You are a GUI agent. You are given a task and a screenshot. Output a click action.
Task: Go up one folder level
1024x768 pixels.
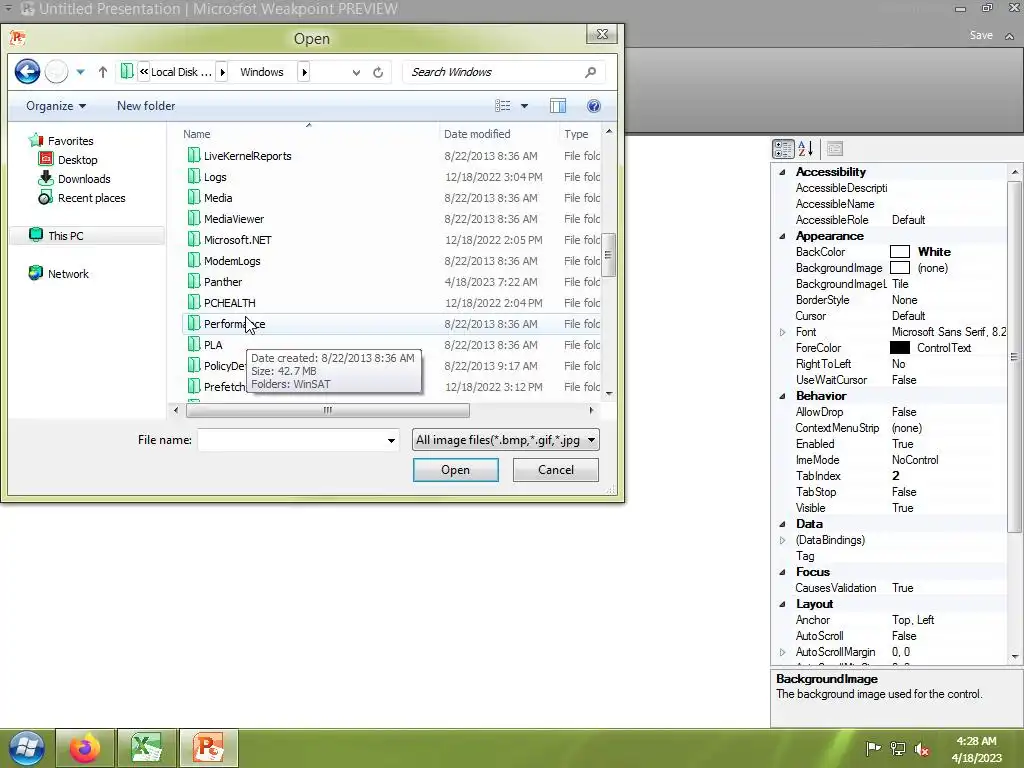(103, 72)
